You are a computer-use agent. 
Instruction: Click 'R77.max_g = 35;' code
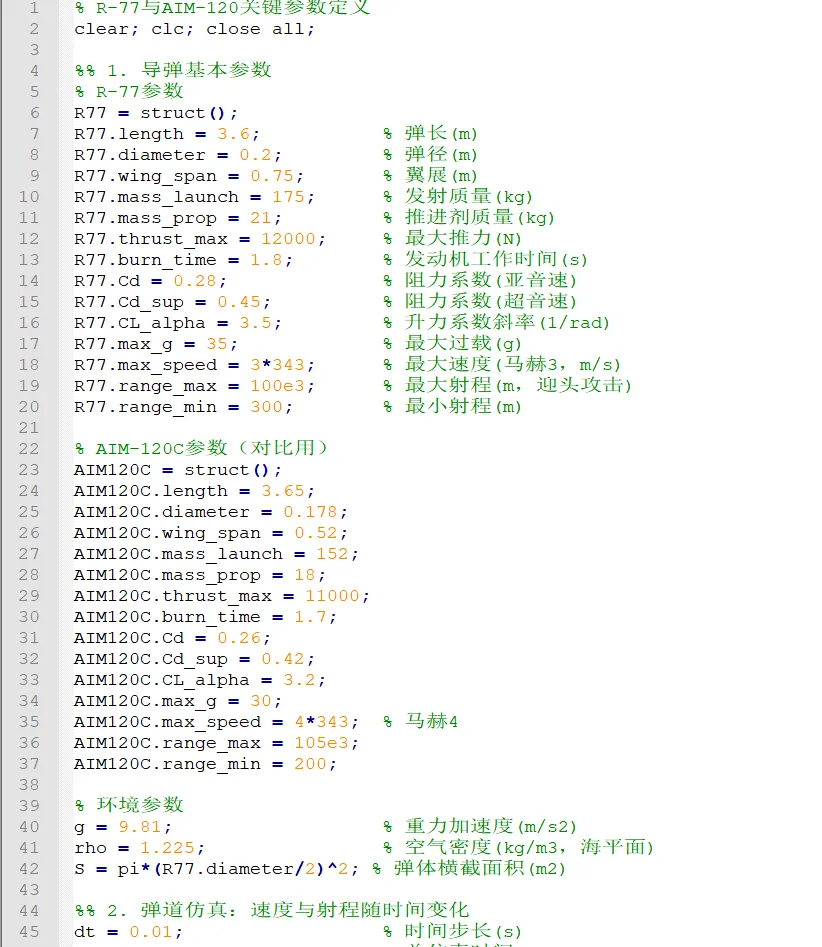coord(156,344)
